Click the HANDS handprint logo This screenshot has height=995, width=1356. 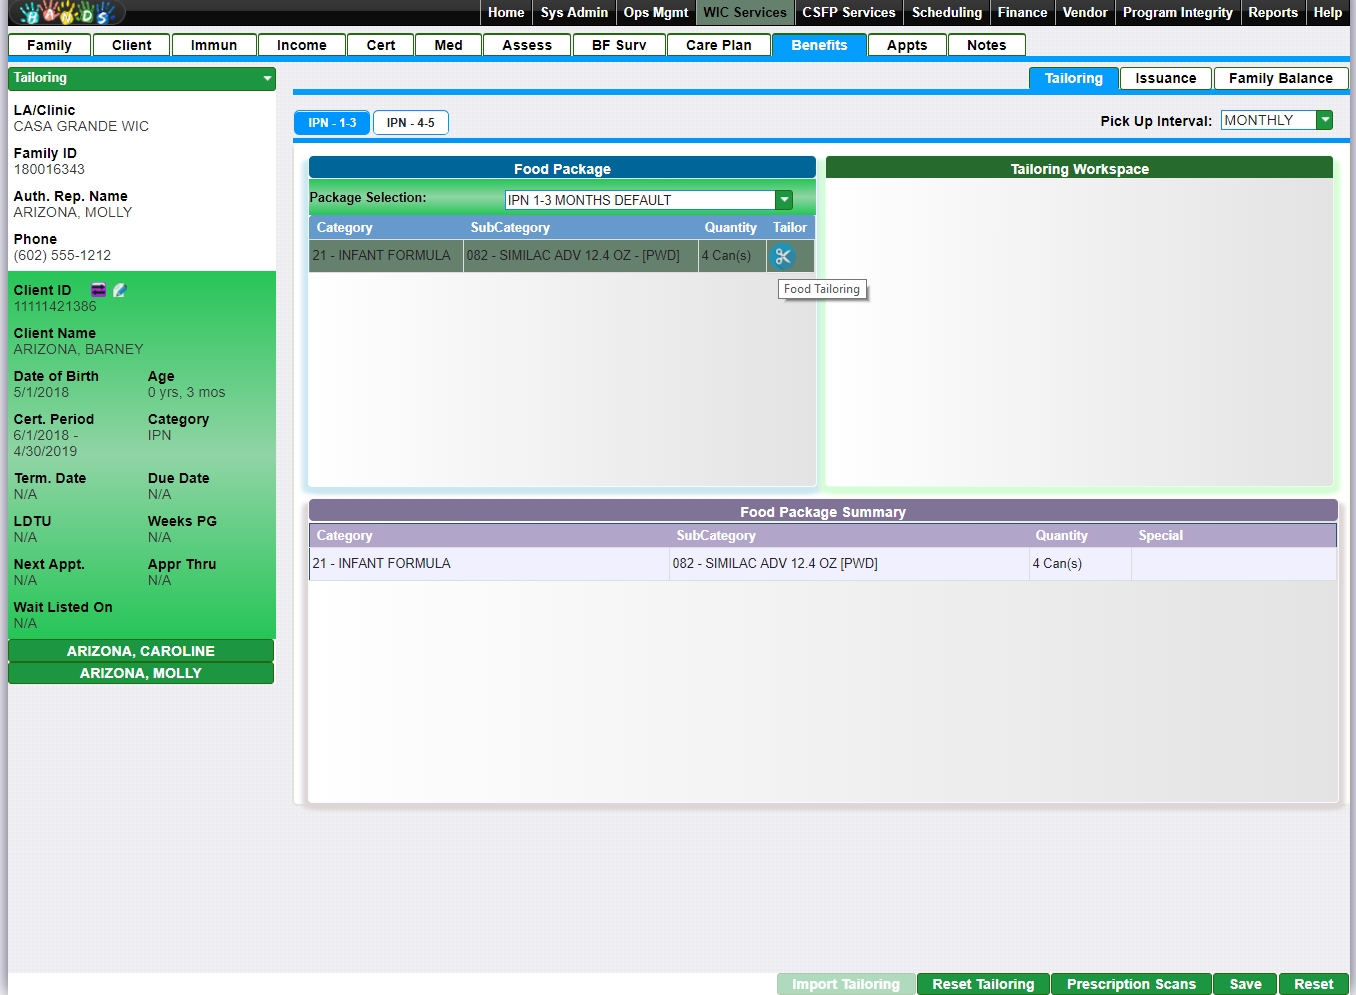click(x=67, y=13)
